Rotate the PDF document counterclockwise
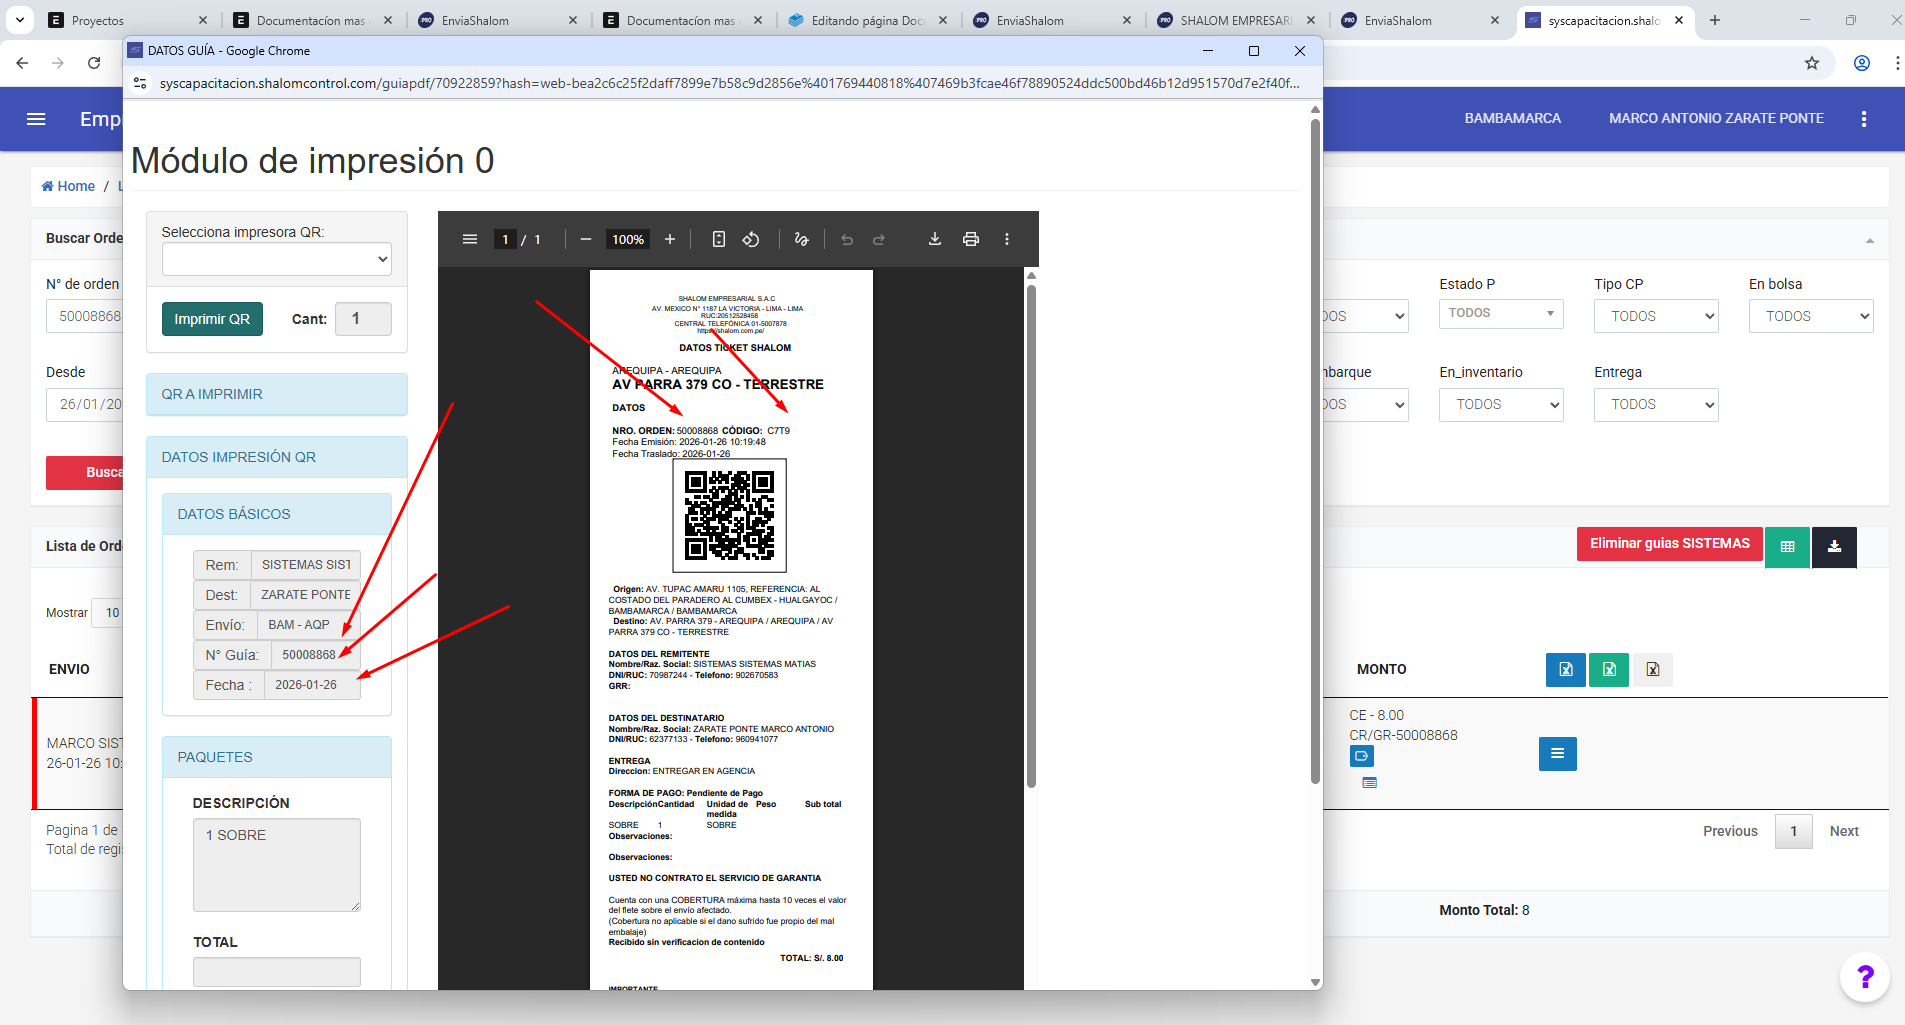 [x=751, y=239]
